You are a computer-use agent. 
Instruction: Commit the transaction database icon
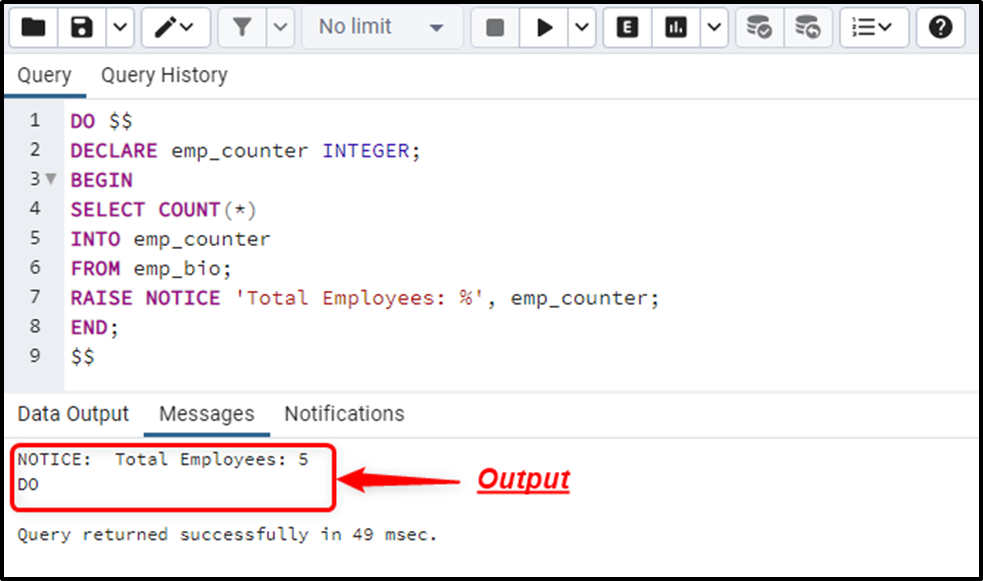point(759,28)
